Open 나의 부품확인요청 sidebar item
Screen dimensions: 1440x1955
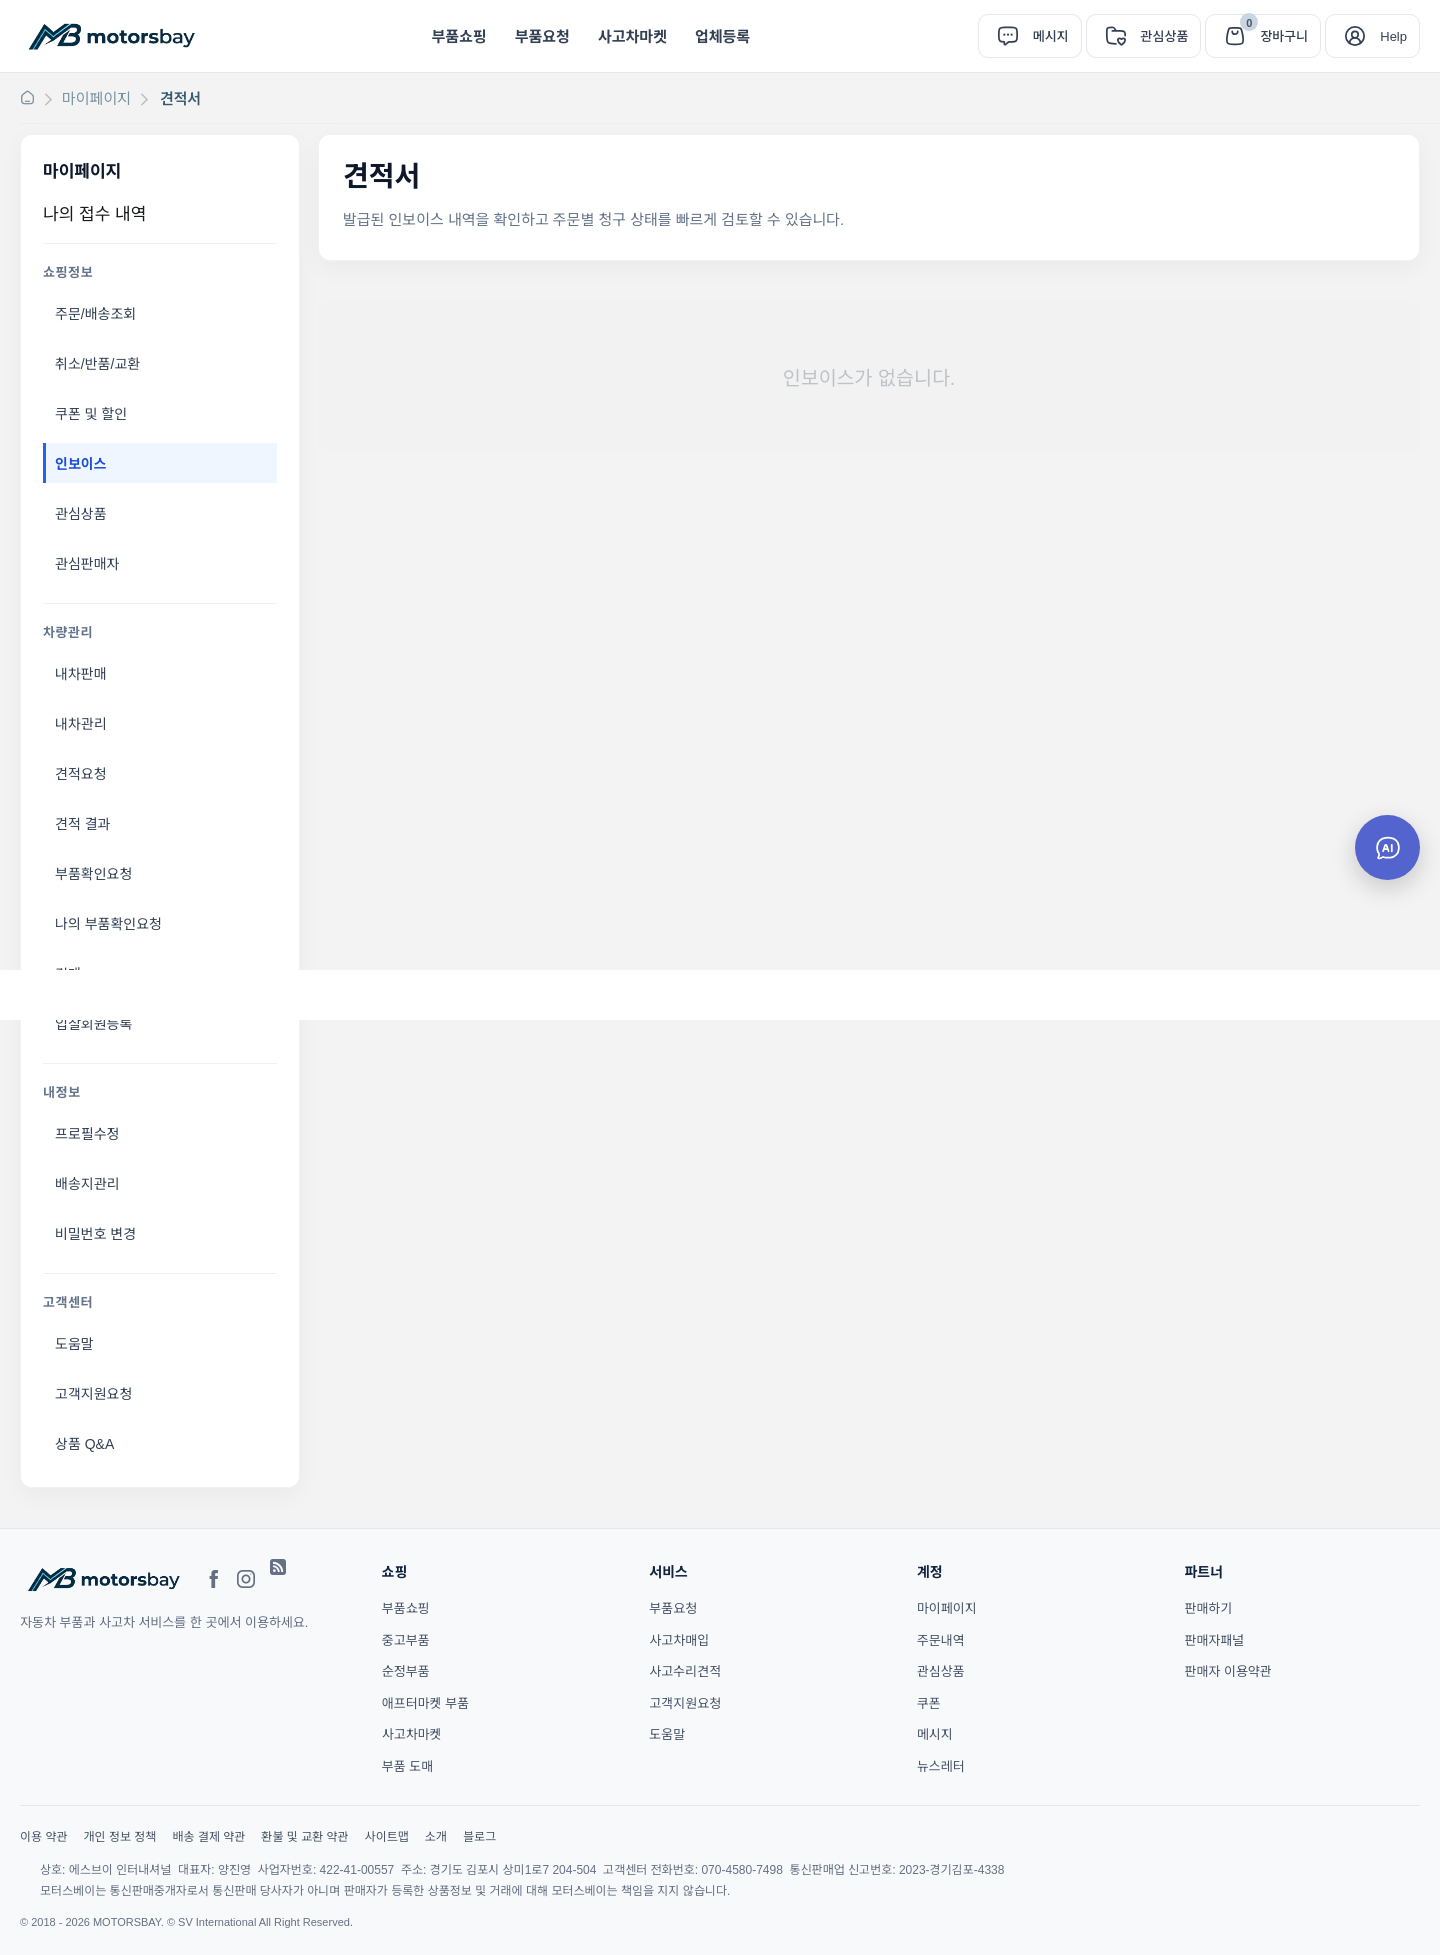tap(160, 923)
